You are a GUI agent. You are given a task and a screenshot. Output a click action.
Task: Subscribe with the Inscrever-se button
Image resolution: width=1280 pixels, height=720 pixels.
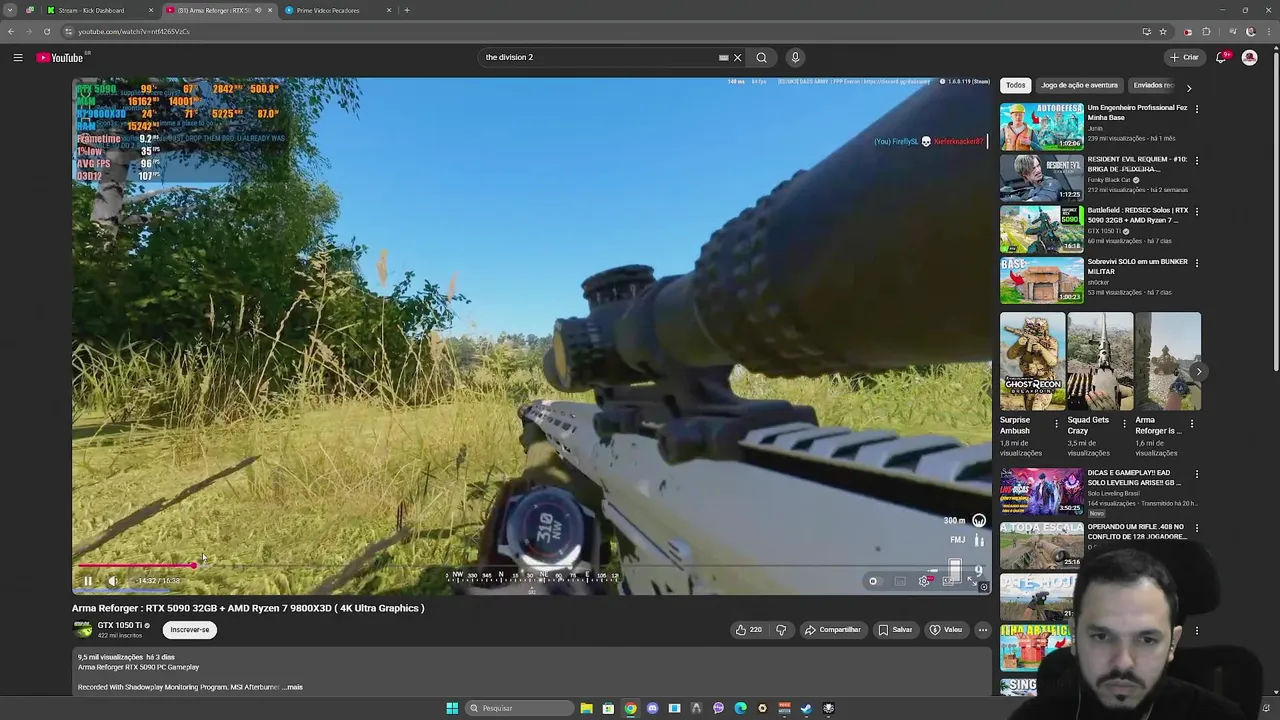190,630
